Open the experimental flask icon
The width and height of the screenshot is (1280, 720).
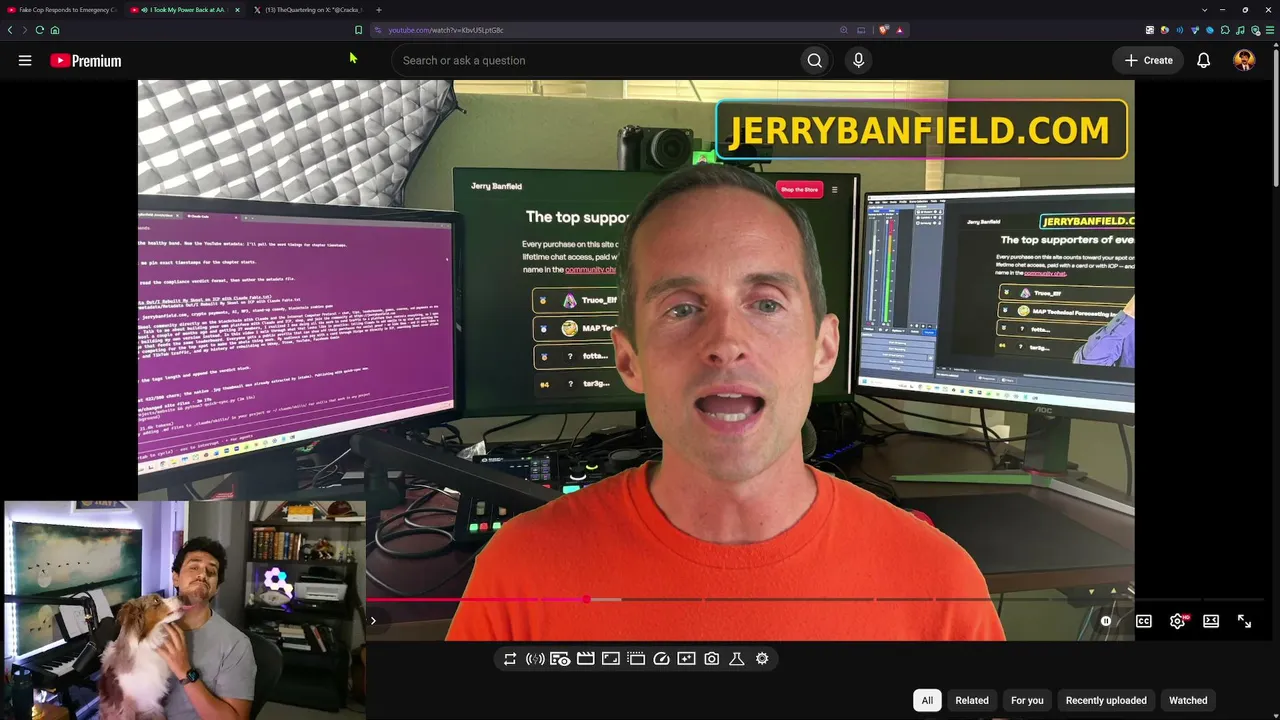click(737, 658)
